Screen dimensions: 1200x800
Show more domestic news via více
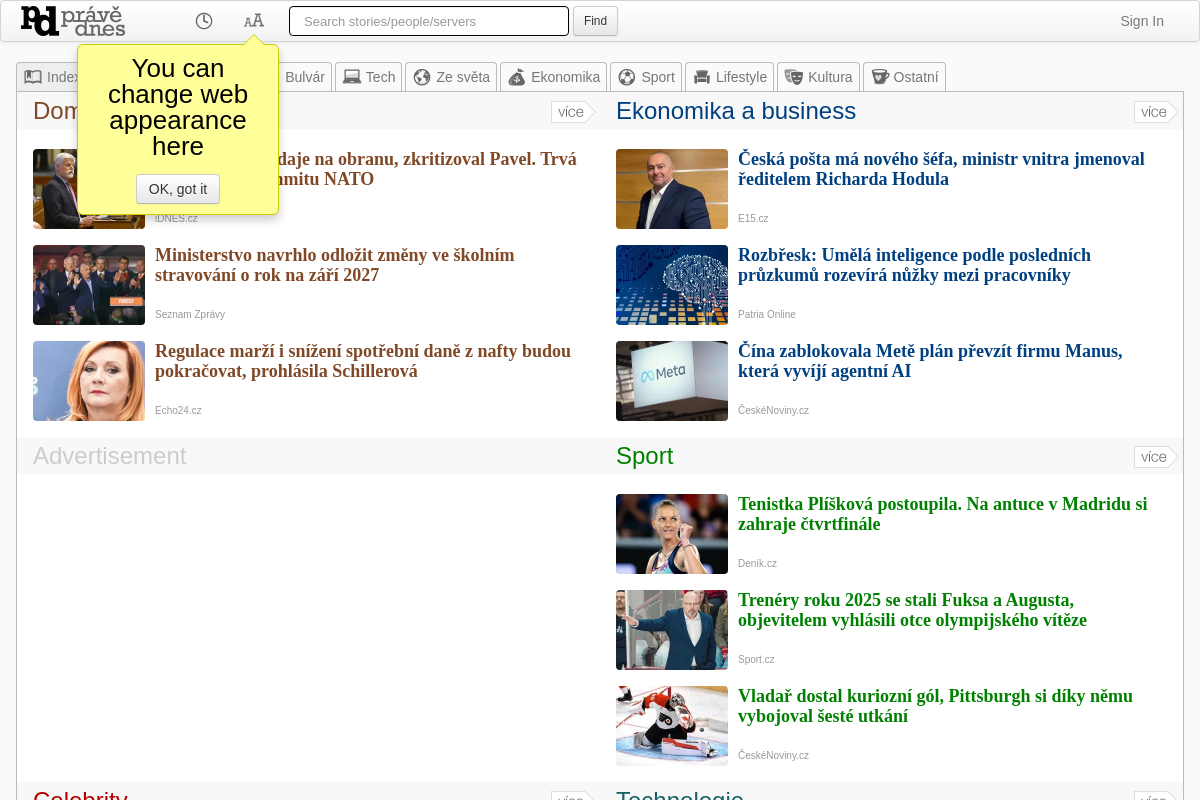[x=571, y=112]
